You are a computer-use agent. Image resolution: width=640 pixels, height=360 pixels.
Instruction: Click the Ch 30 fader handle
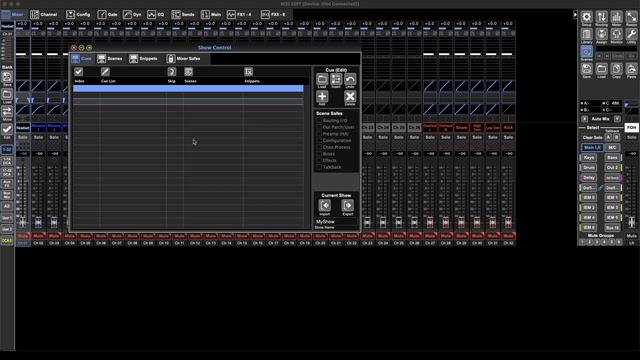477,222
